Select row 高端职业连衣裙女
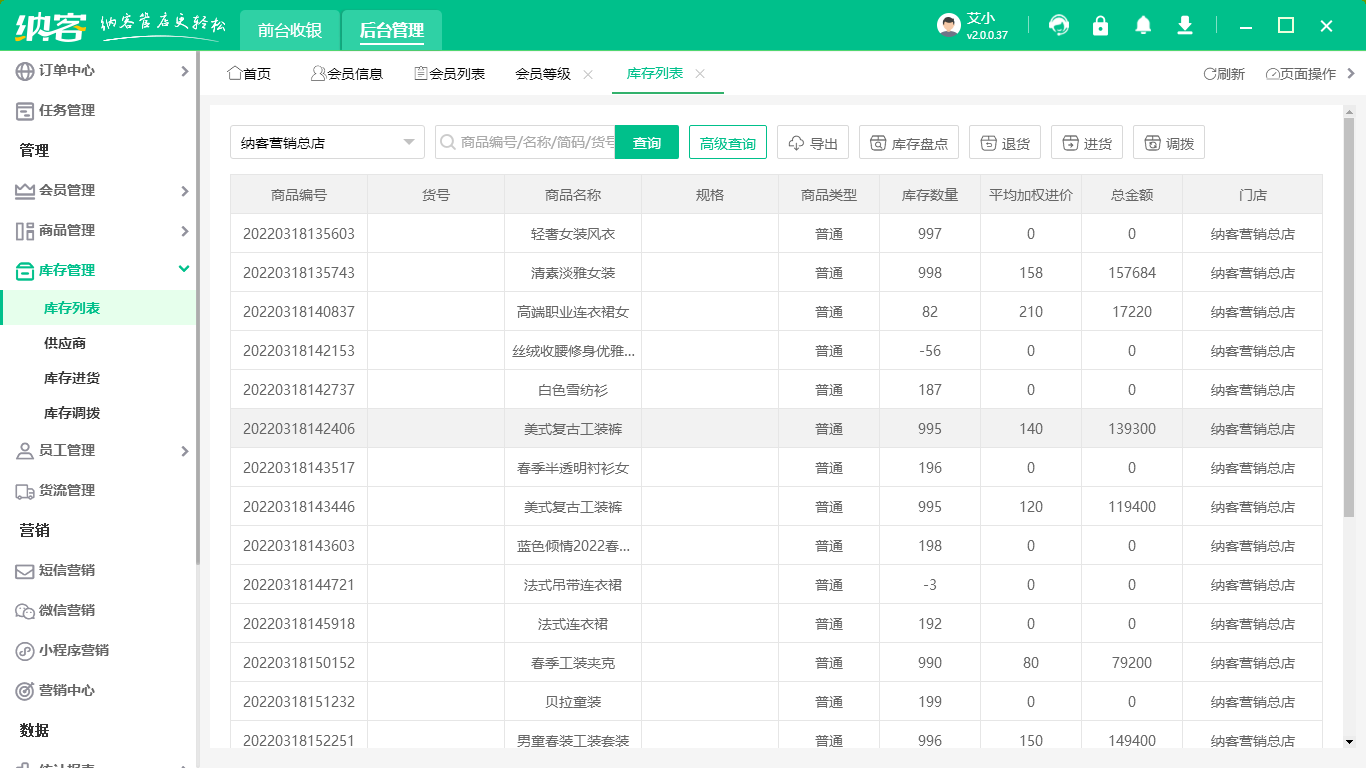The image size is (1366, 768). point(776,312)
